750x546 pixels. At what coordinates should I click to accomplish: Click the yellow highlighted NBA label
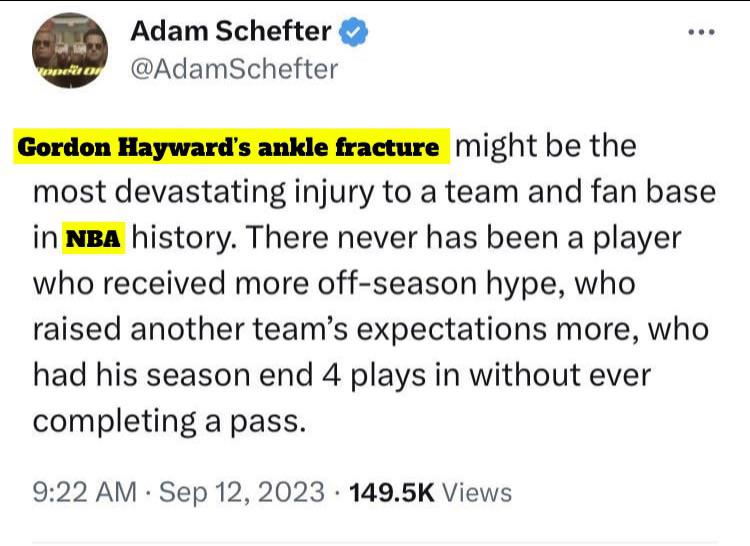pyautogui.click(x=93, y=240)
